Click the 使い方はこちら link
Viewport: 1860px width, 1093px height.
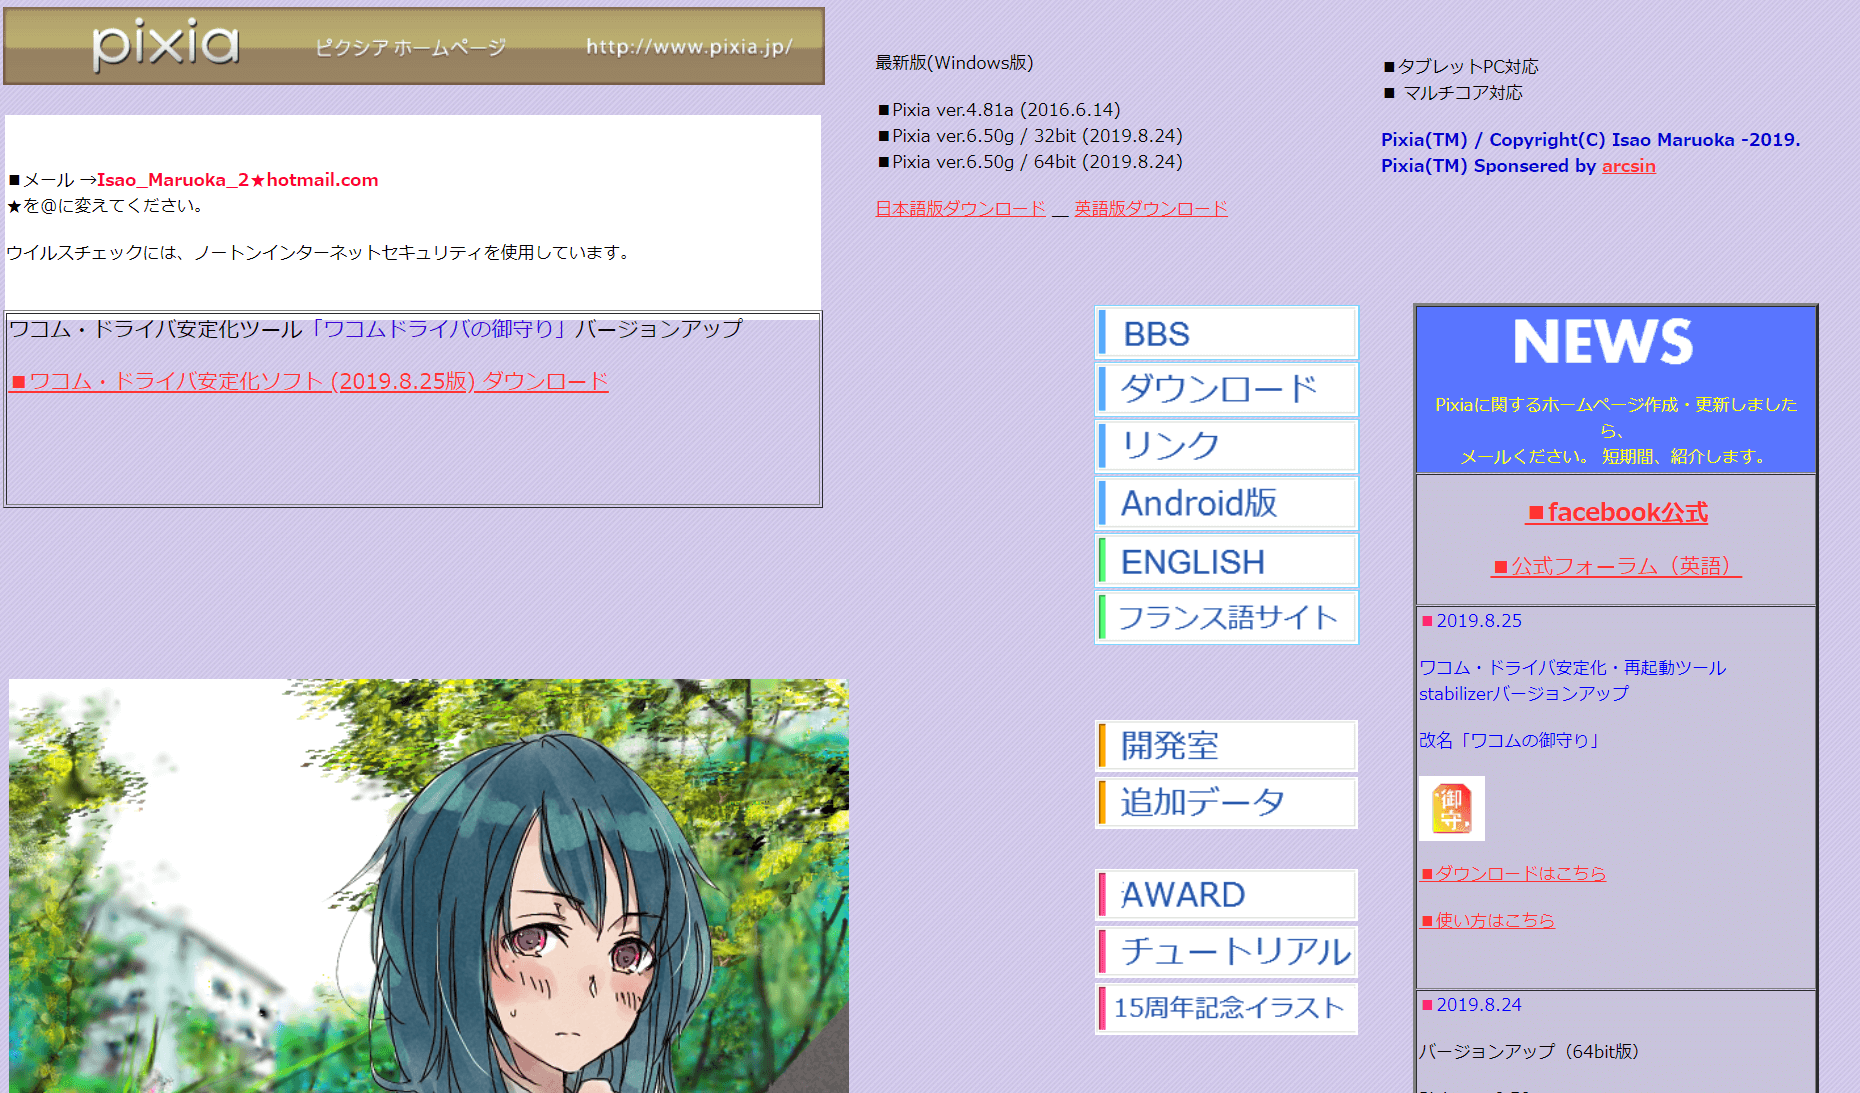[x=1487, y=920]
